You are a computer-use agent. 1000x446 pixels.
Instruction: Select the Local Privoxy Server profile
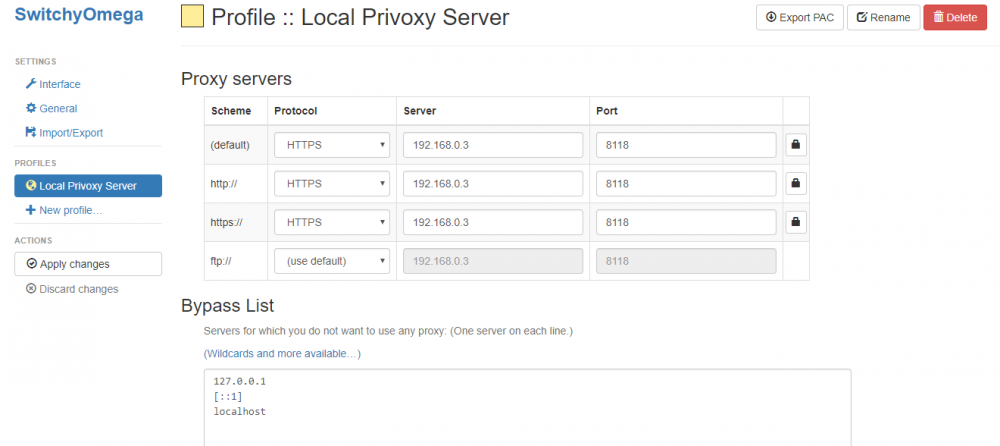pos(88,186)
